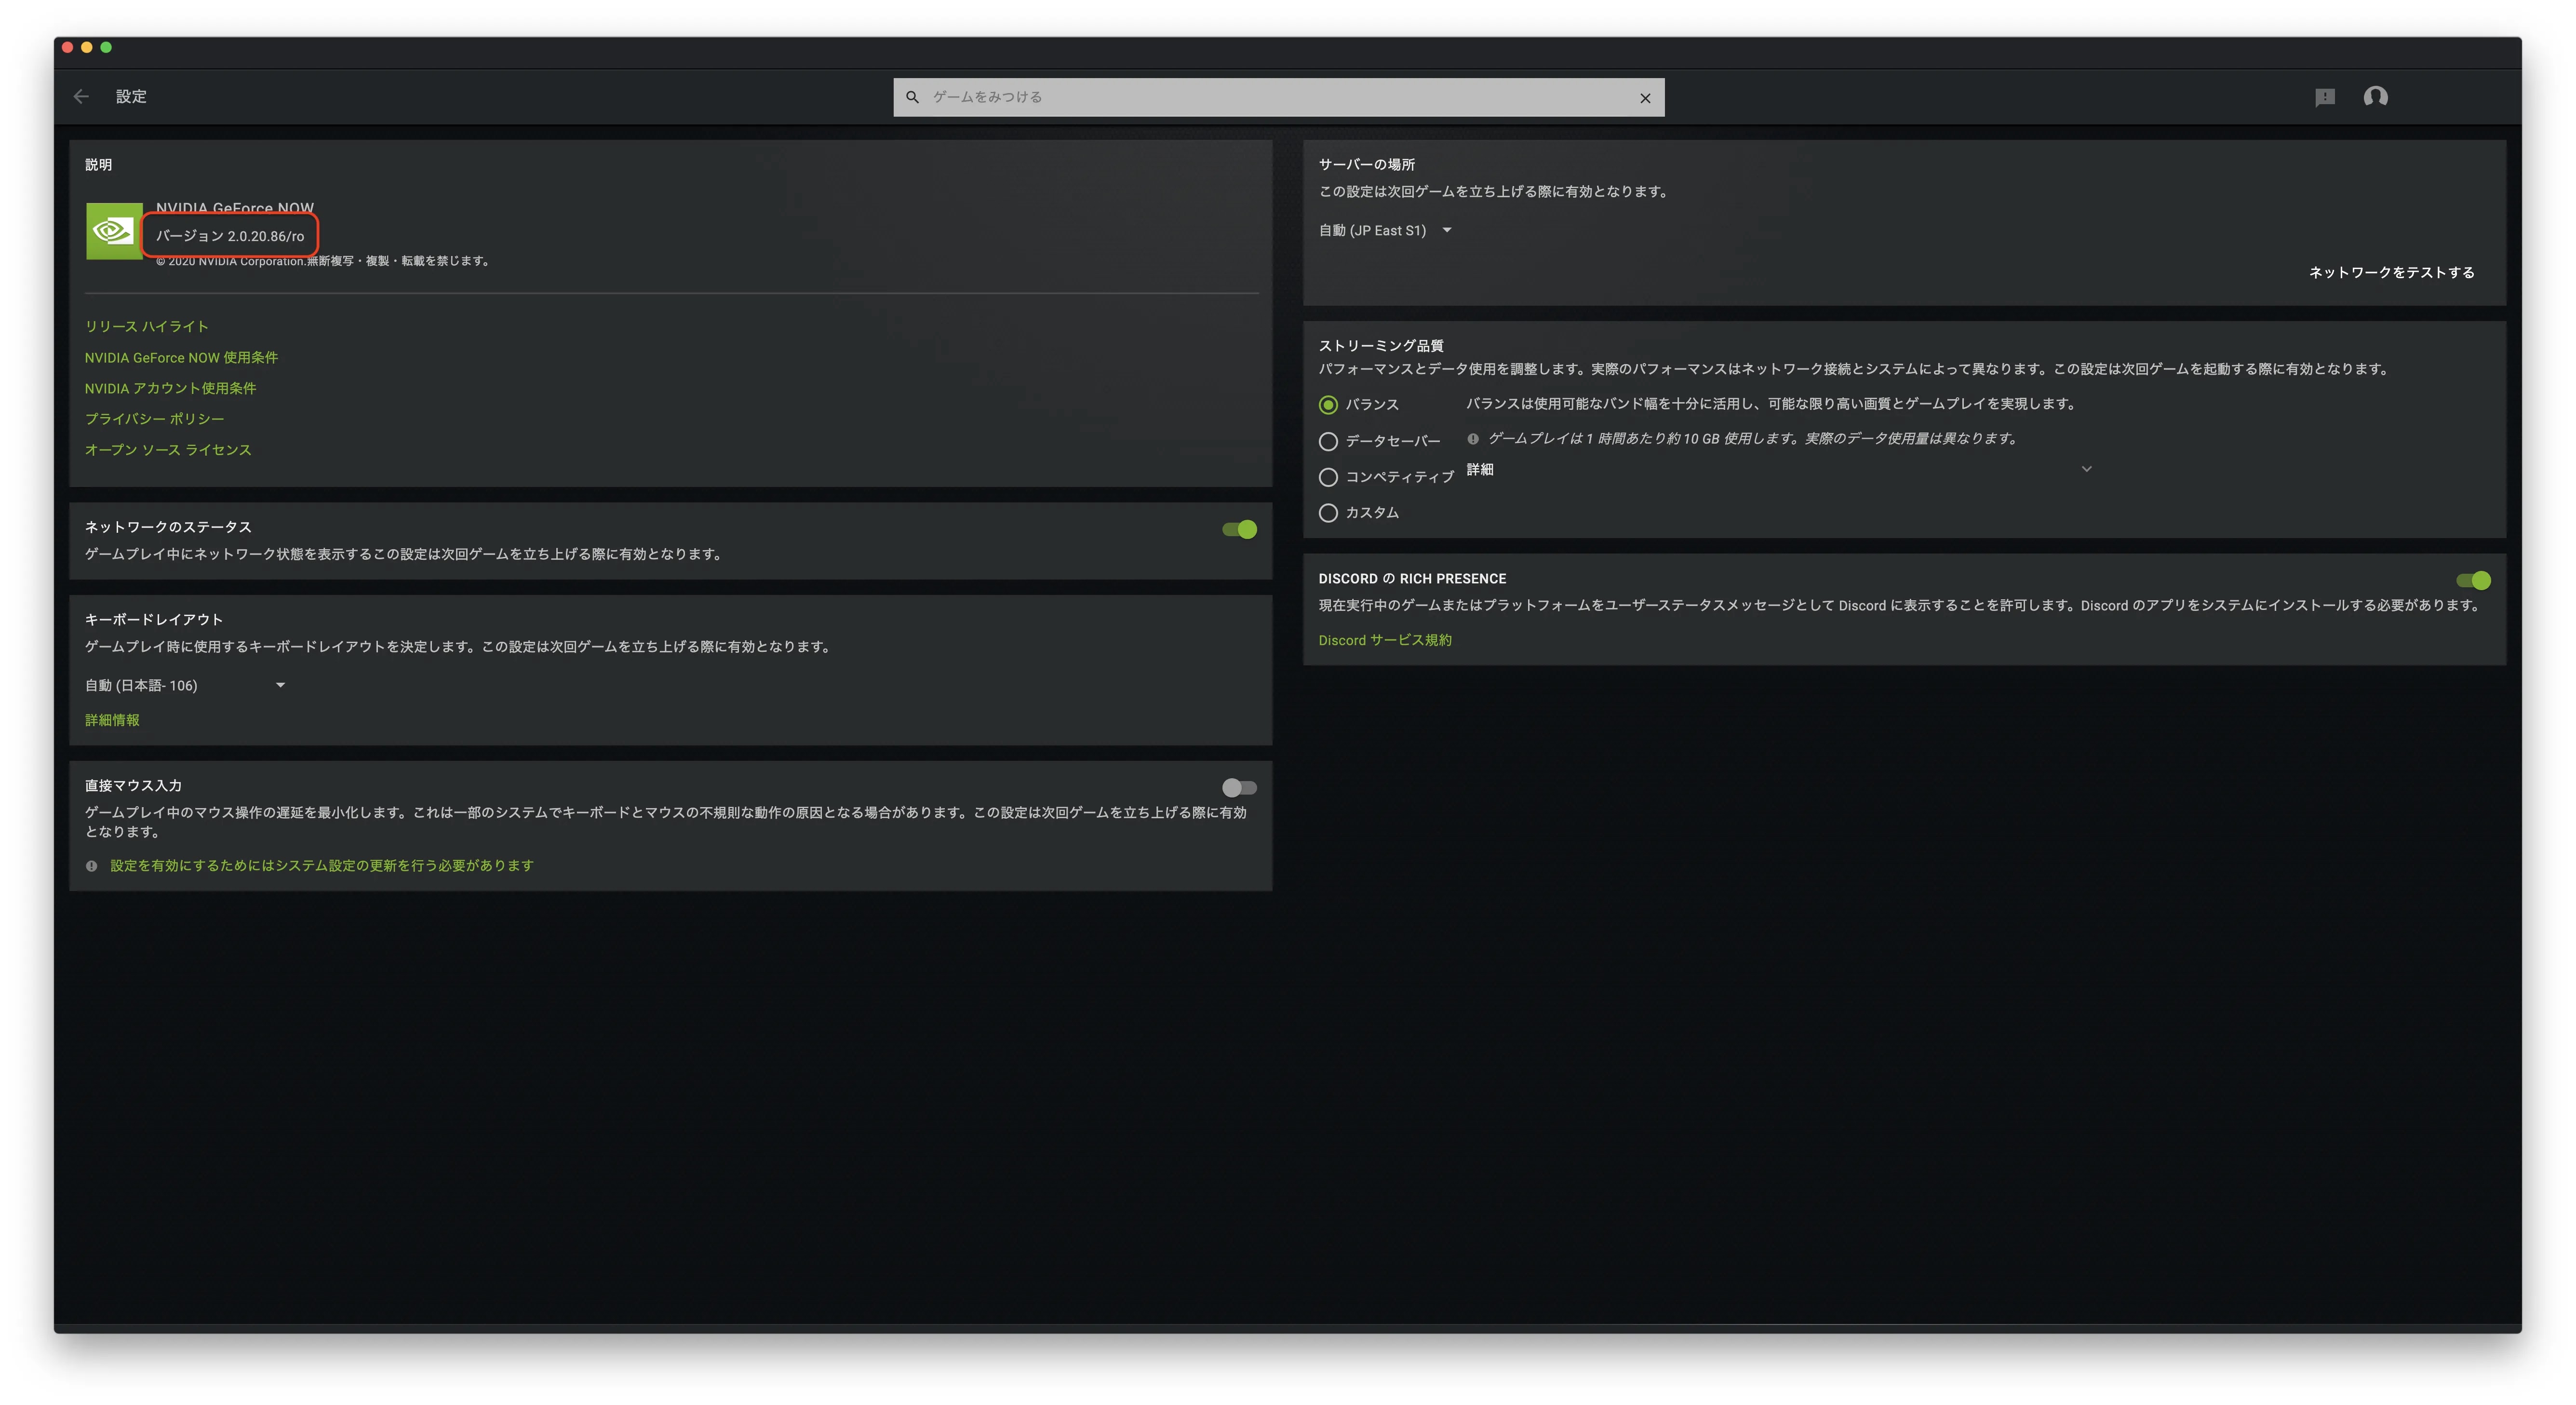Screen dimensions: 2576x1405
Task: Click the macOS yellow minimize window button
Action: pyautogui.click(x=87, y=47)
